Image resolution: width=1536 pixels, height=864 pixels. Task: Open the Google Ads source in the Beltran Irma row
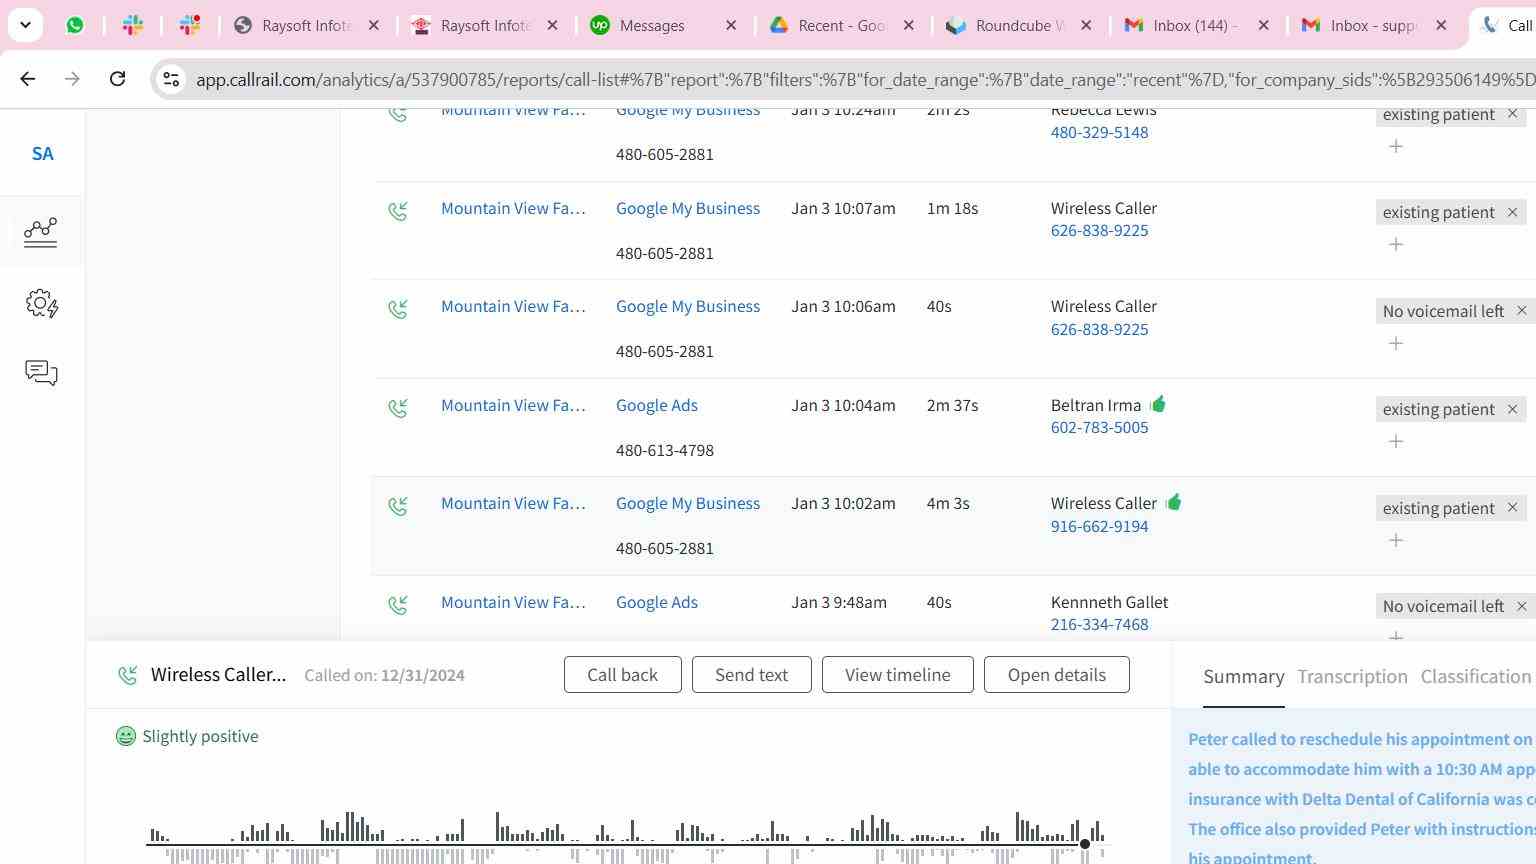tap(657, 405)
